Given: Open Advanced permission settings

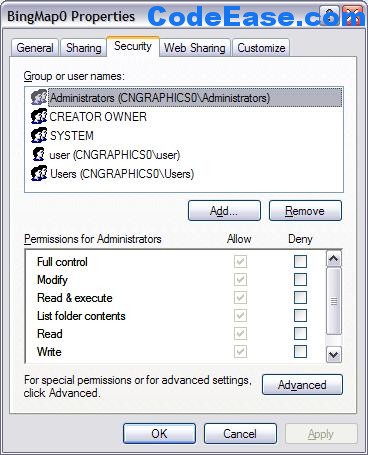Looking at the screenshot, I should [302, 385].
